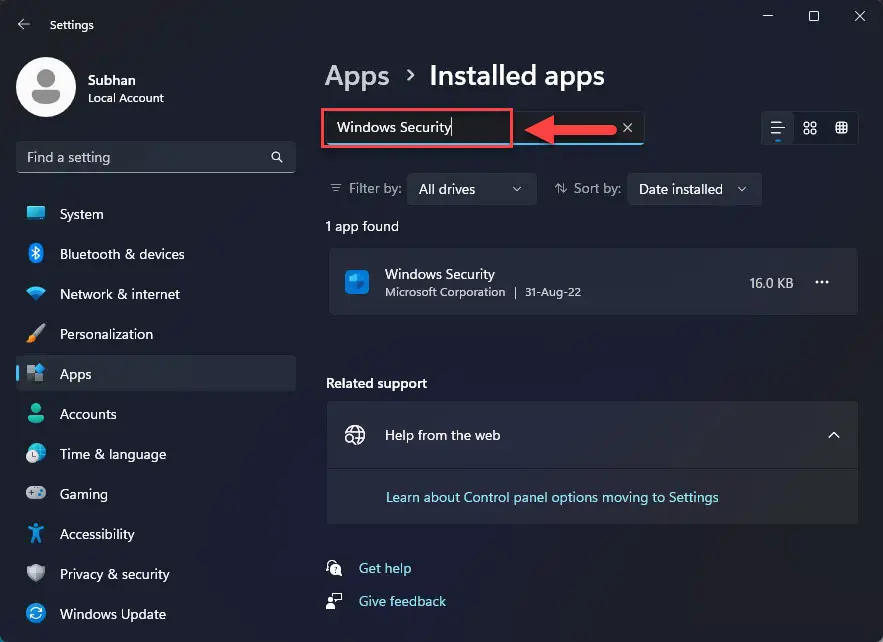Go back using the Settings back arrow
The image size is (883, 642).
24,24
